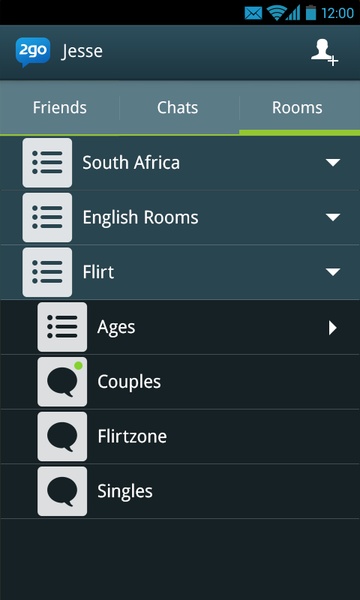The image size is (360, 600).
Task: Open the add friend icon
Action: (324, 52)
